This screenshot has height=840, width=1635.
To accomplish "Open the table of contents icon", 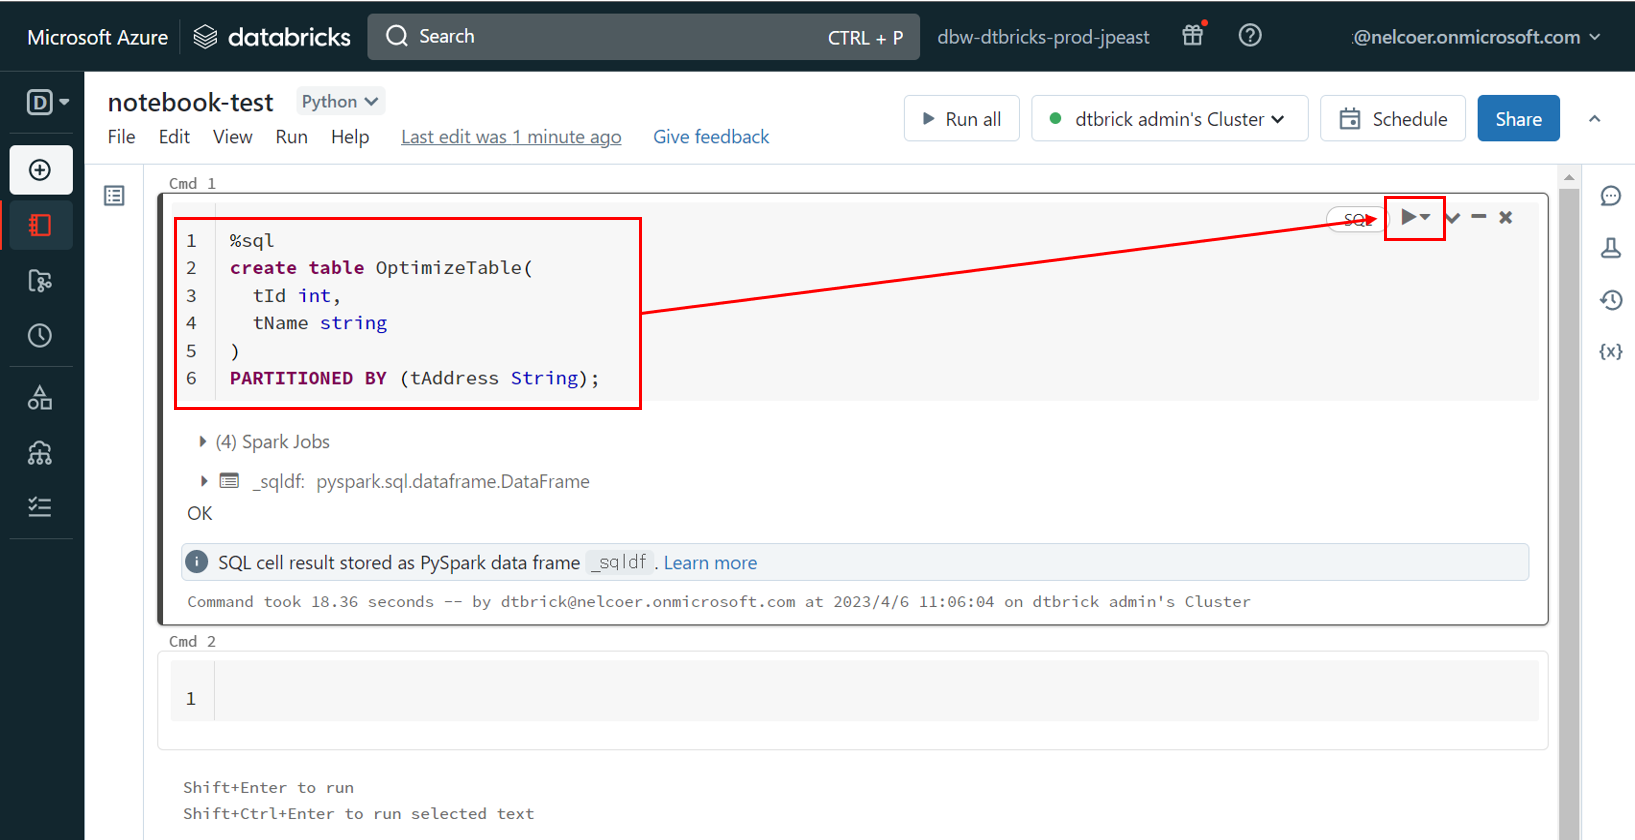I will tap(114, 196).
